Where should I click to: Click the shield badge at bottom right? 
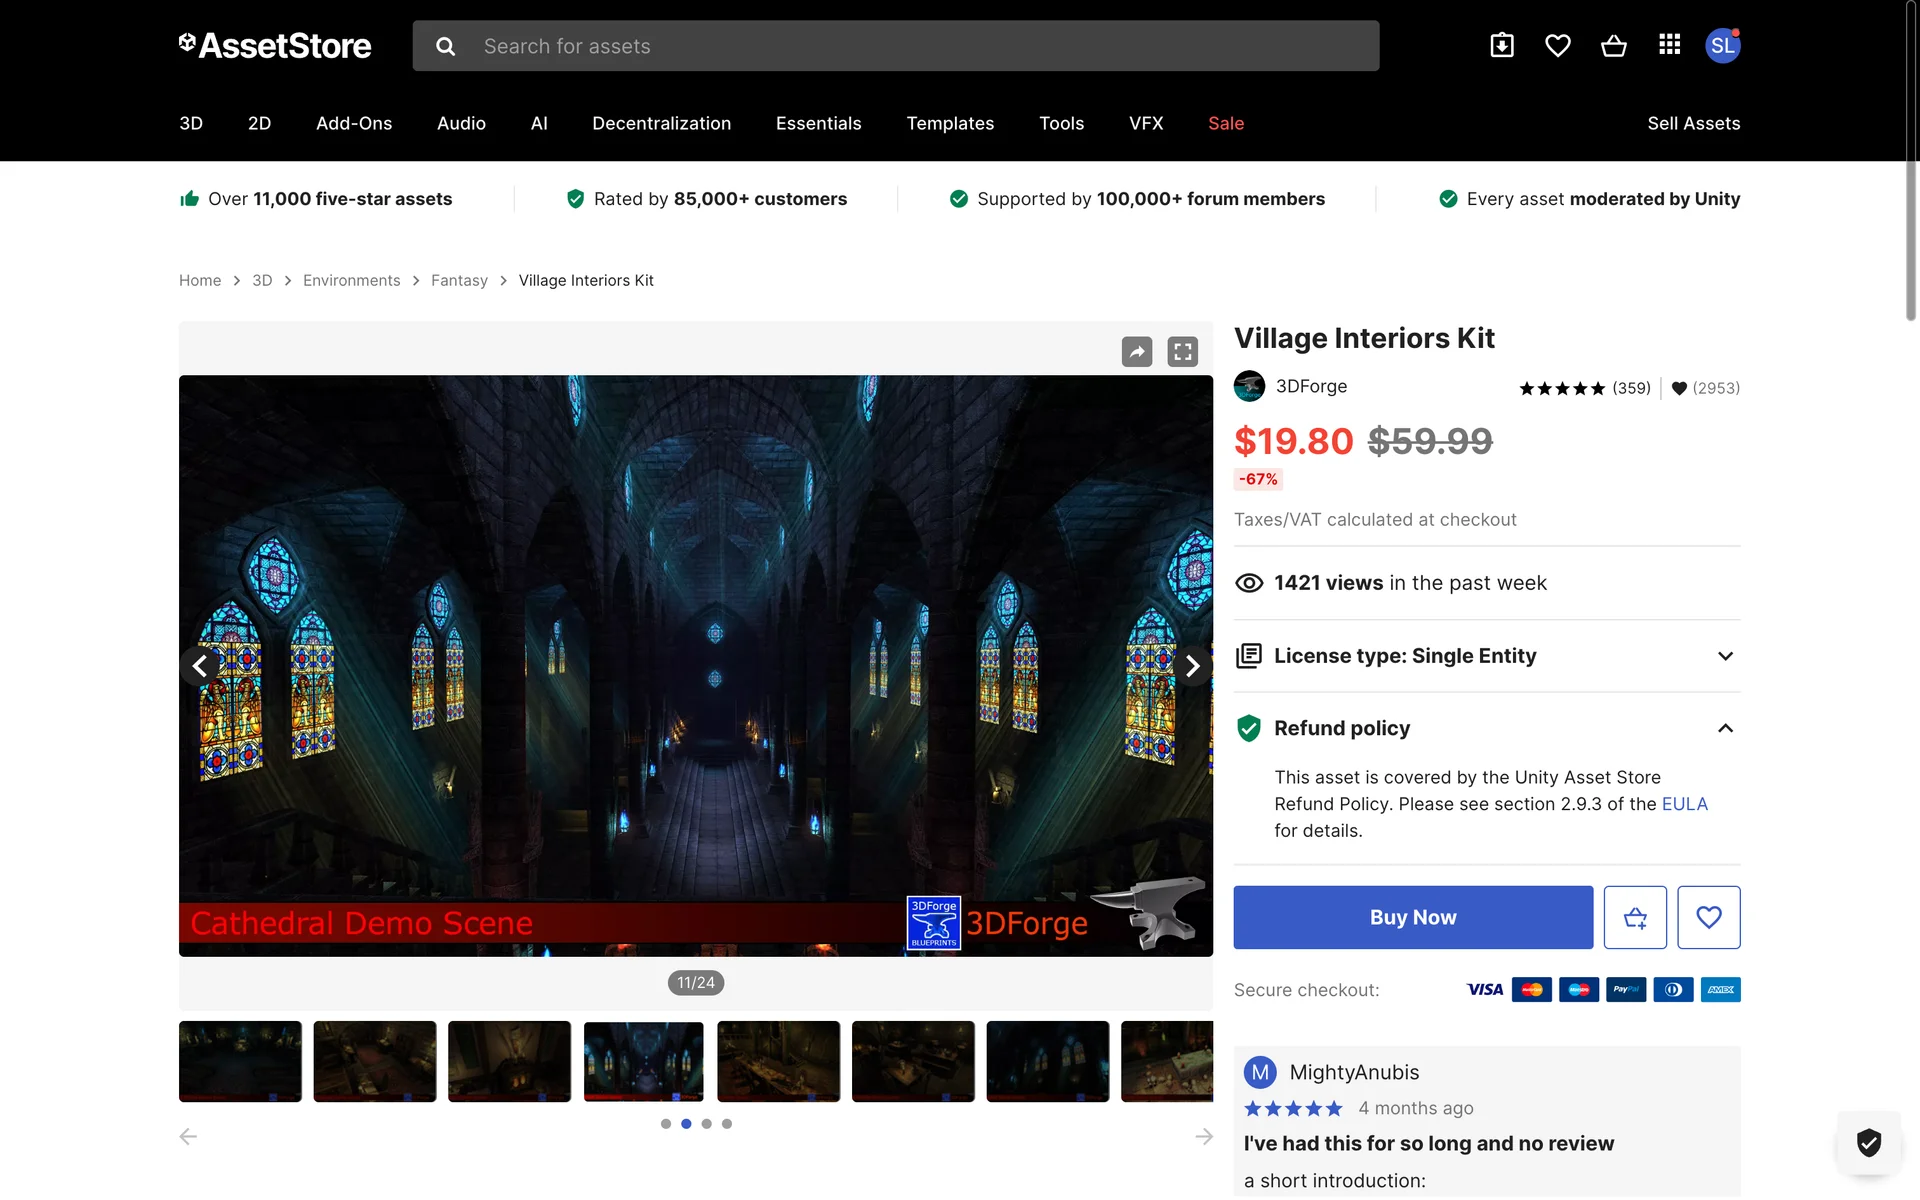(x=1868, y=1142)
